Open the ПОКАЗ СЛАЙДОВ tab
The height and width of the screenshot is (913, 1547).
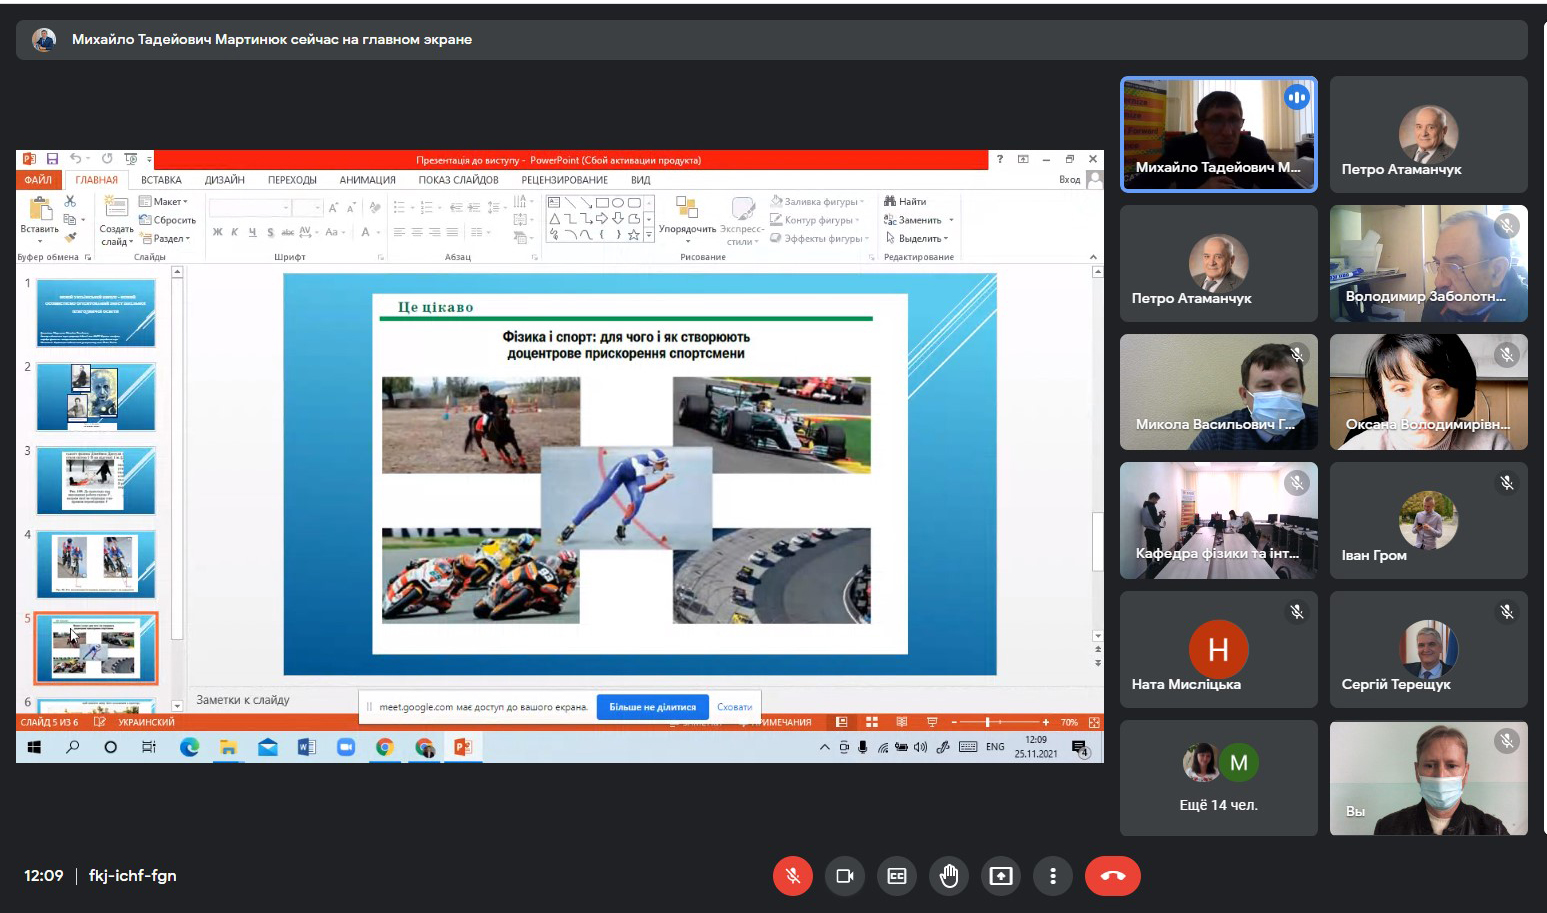pos(458,180)
